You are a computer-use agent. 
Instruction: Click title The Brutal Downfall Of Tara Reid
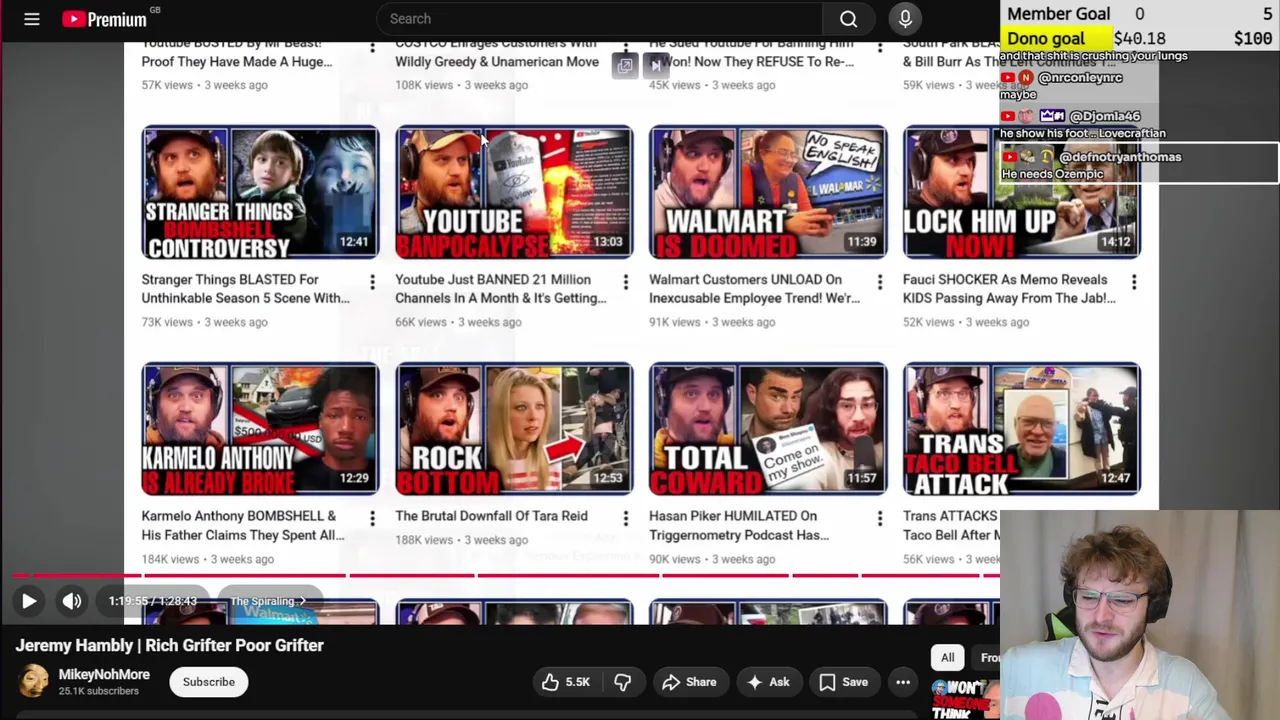pos(491,516)
